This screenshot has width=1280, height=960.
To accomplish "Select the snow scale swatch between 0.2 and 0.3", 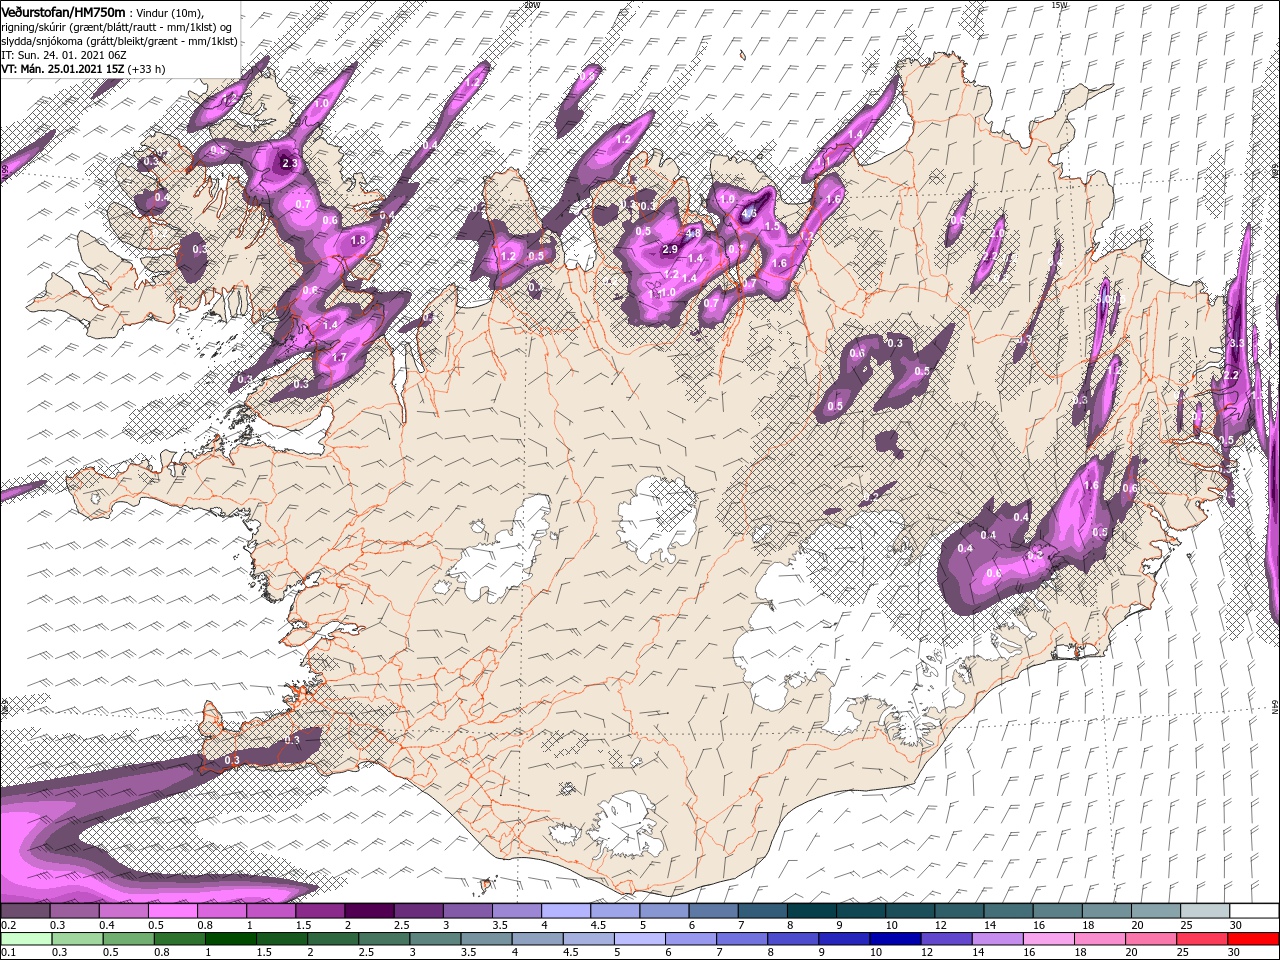I will pos(25,910).
